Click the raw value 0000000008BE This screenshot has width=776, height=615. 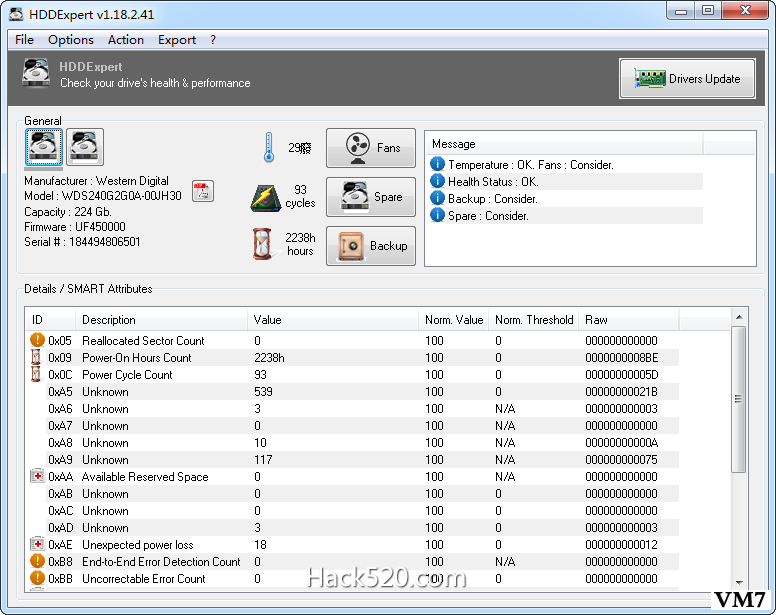(622, 357)
